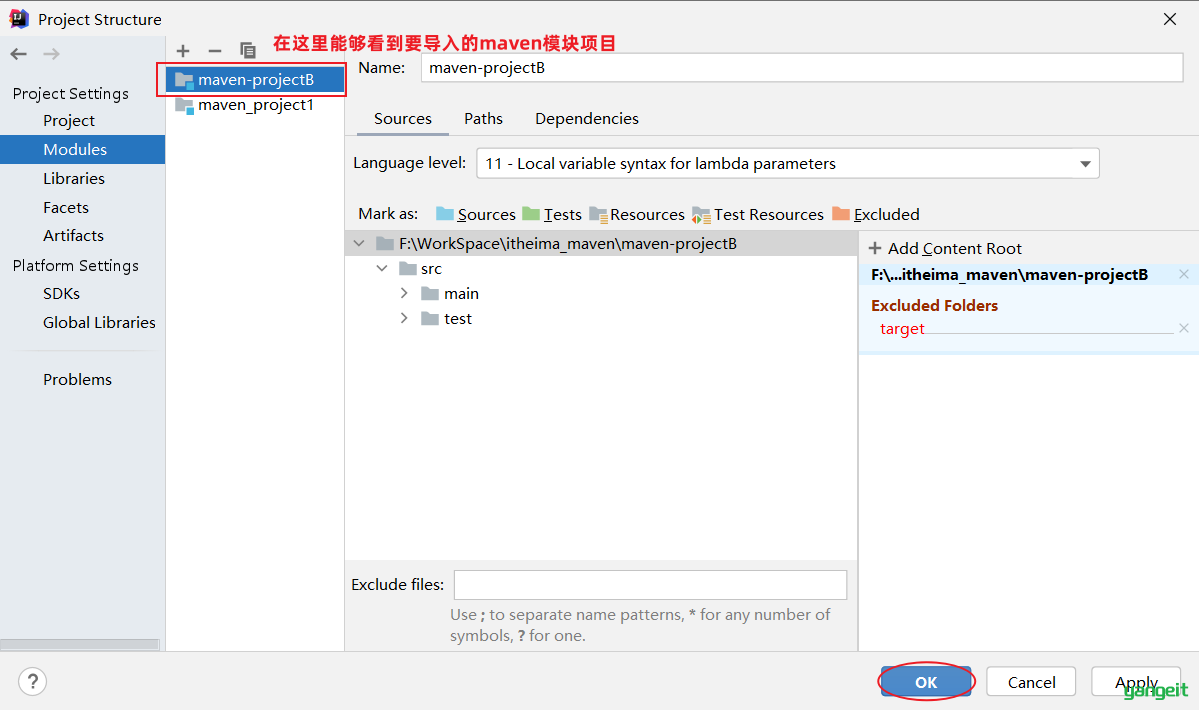Select the F:\WorkSpace content root row
1199x710 pixels.
click(601, 244)
